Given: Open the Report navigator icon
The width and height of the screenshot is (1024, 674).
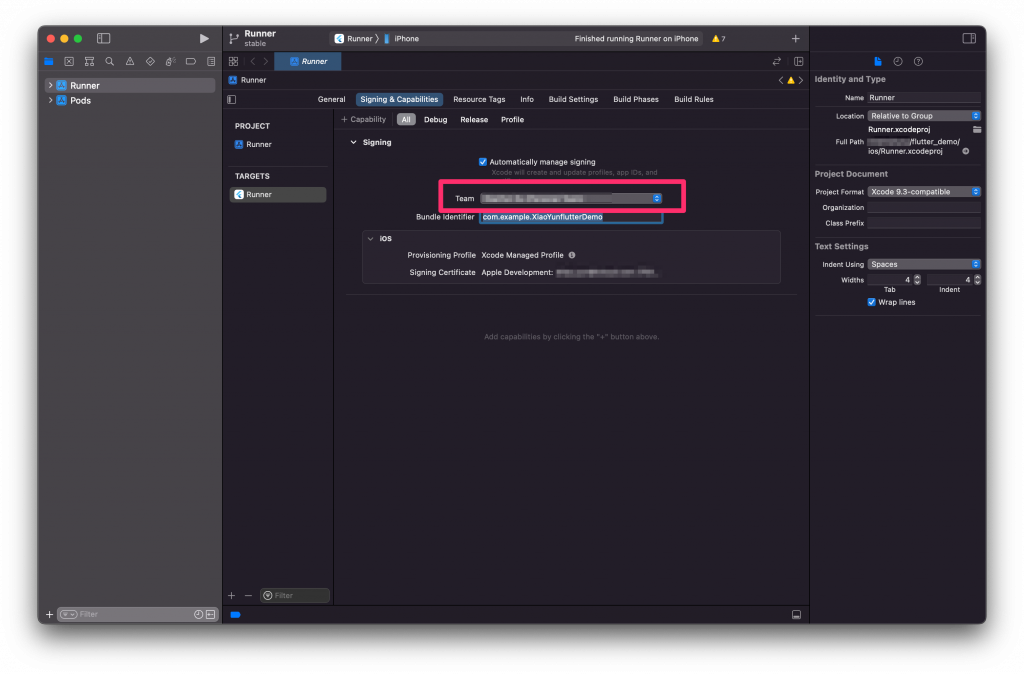Looking at the screenshot, I should point(211,61).
